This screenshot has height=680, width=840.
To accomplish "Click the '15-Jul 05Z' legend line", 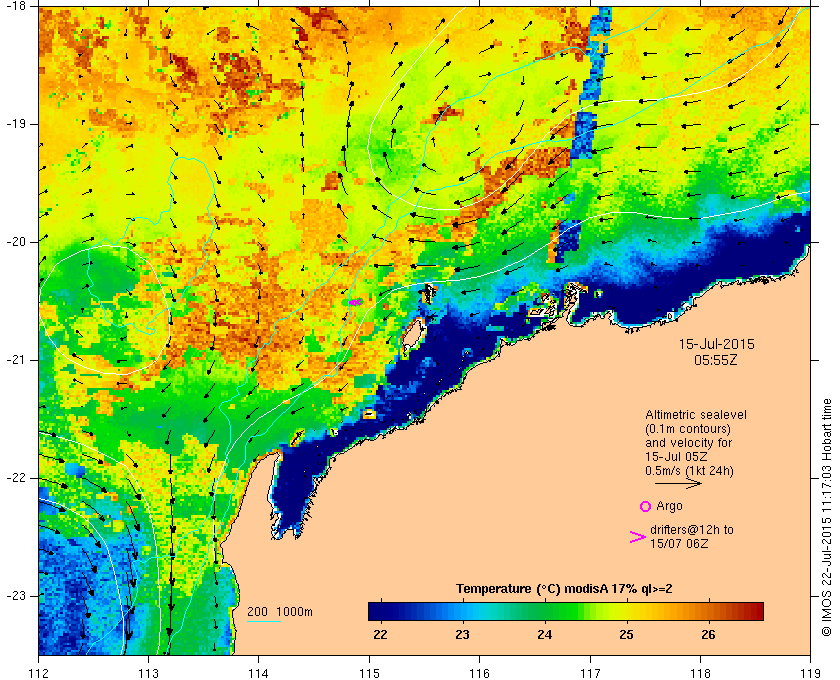I will (676, 457).
